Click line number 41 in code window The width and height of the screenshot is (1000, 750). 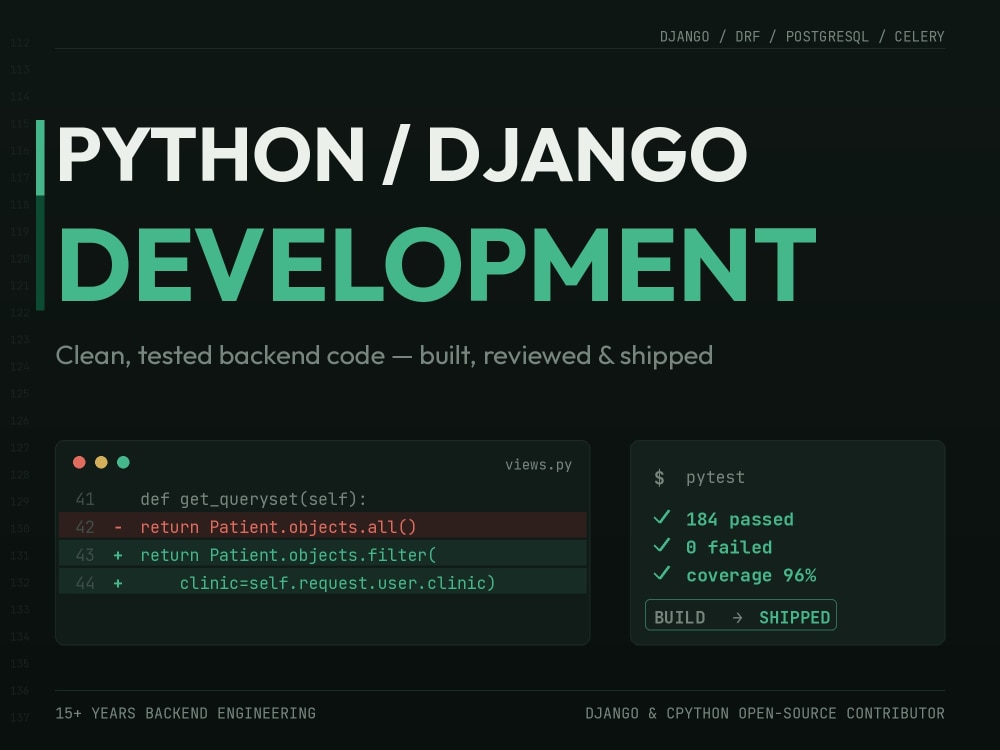coord(85,499)
